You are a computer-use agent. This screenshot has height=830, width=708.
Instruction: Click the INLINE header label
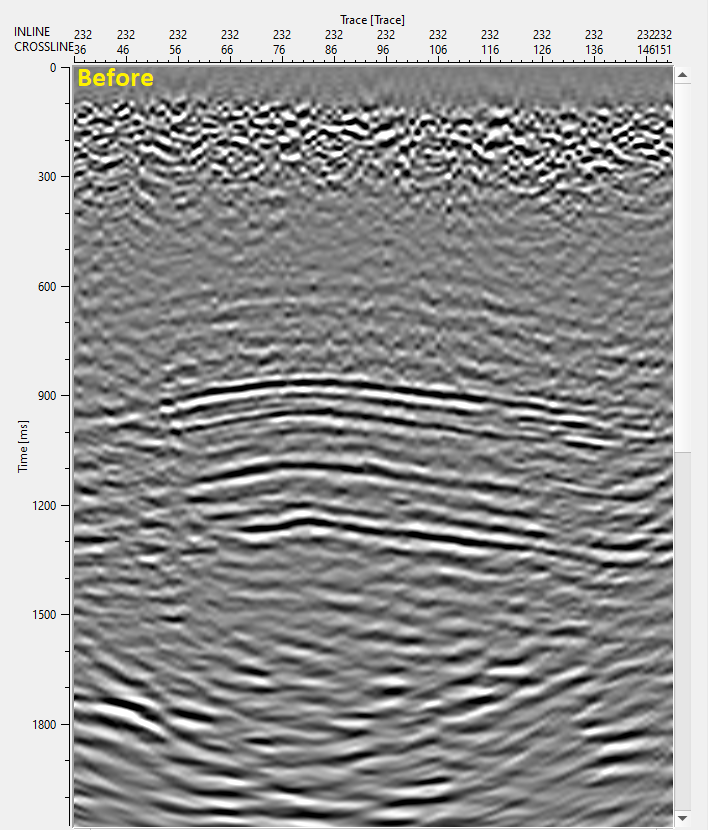[x=32, y=32]
